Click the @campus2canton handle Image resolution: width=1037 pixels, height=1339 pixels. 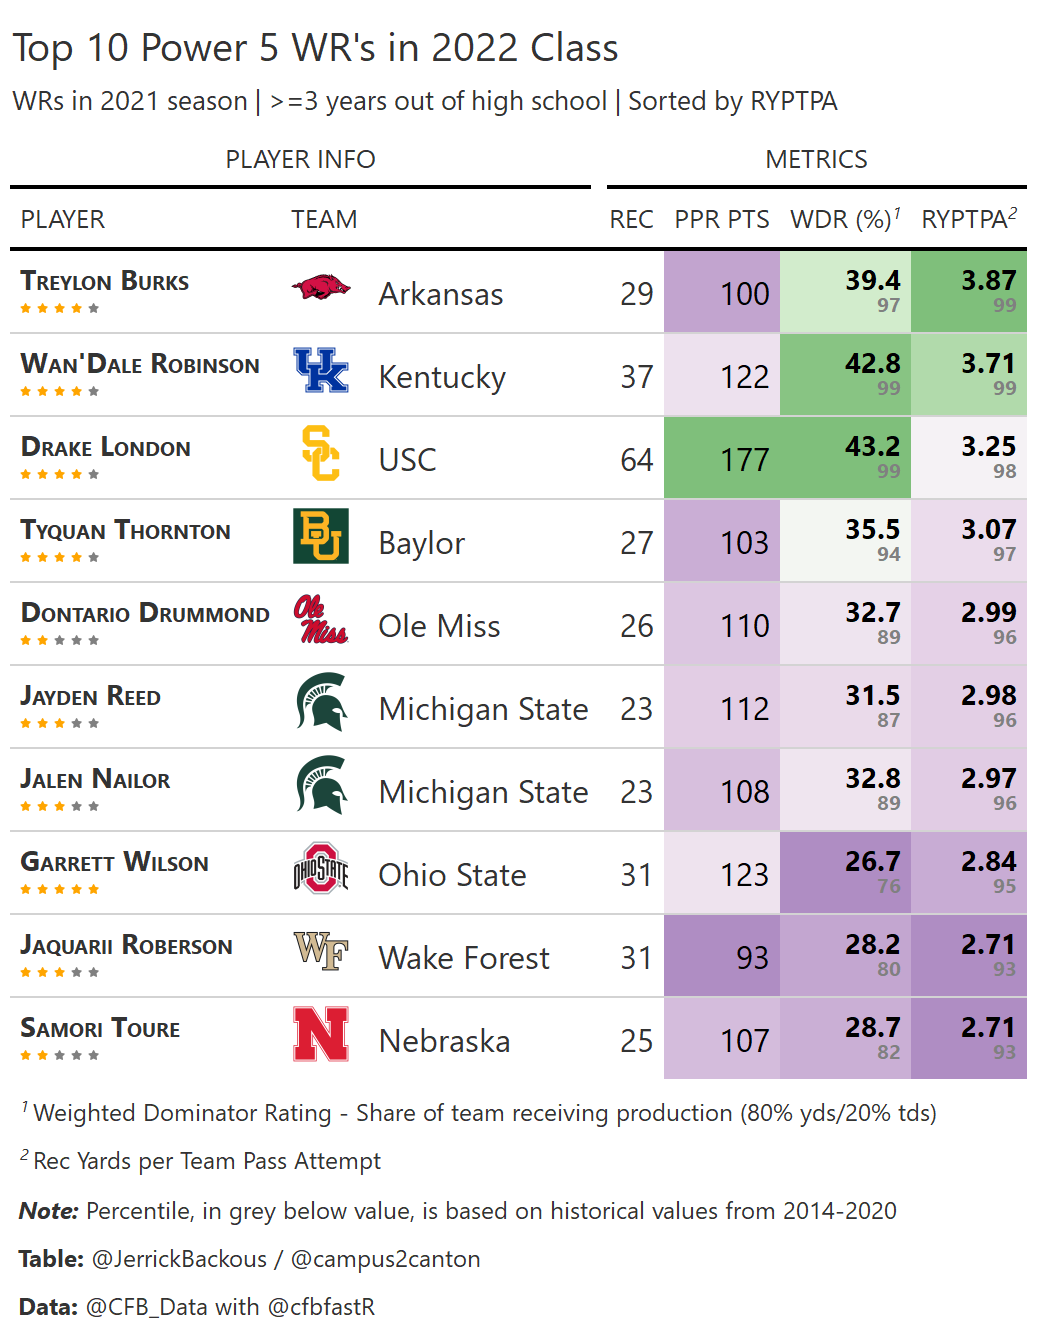385,1259
